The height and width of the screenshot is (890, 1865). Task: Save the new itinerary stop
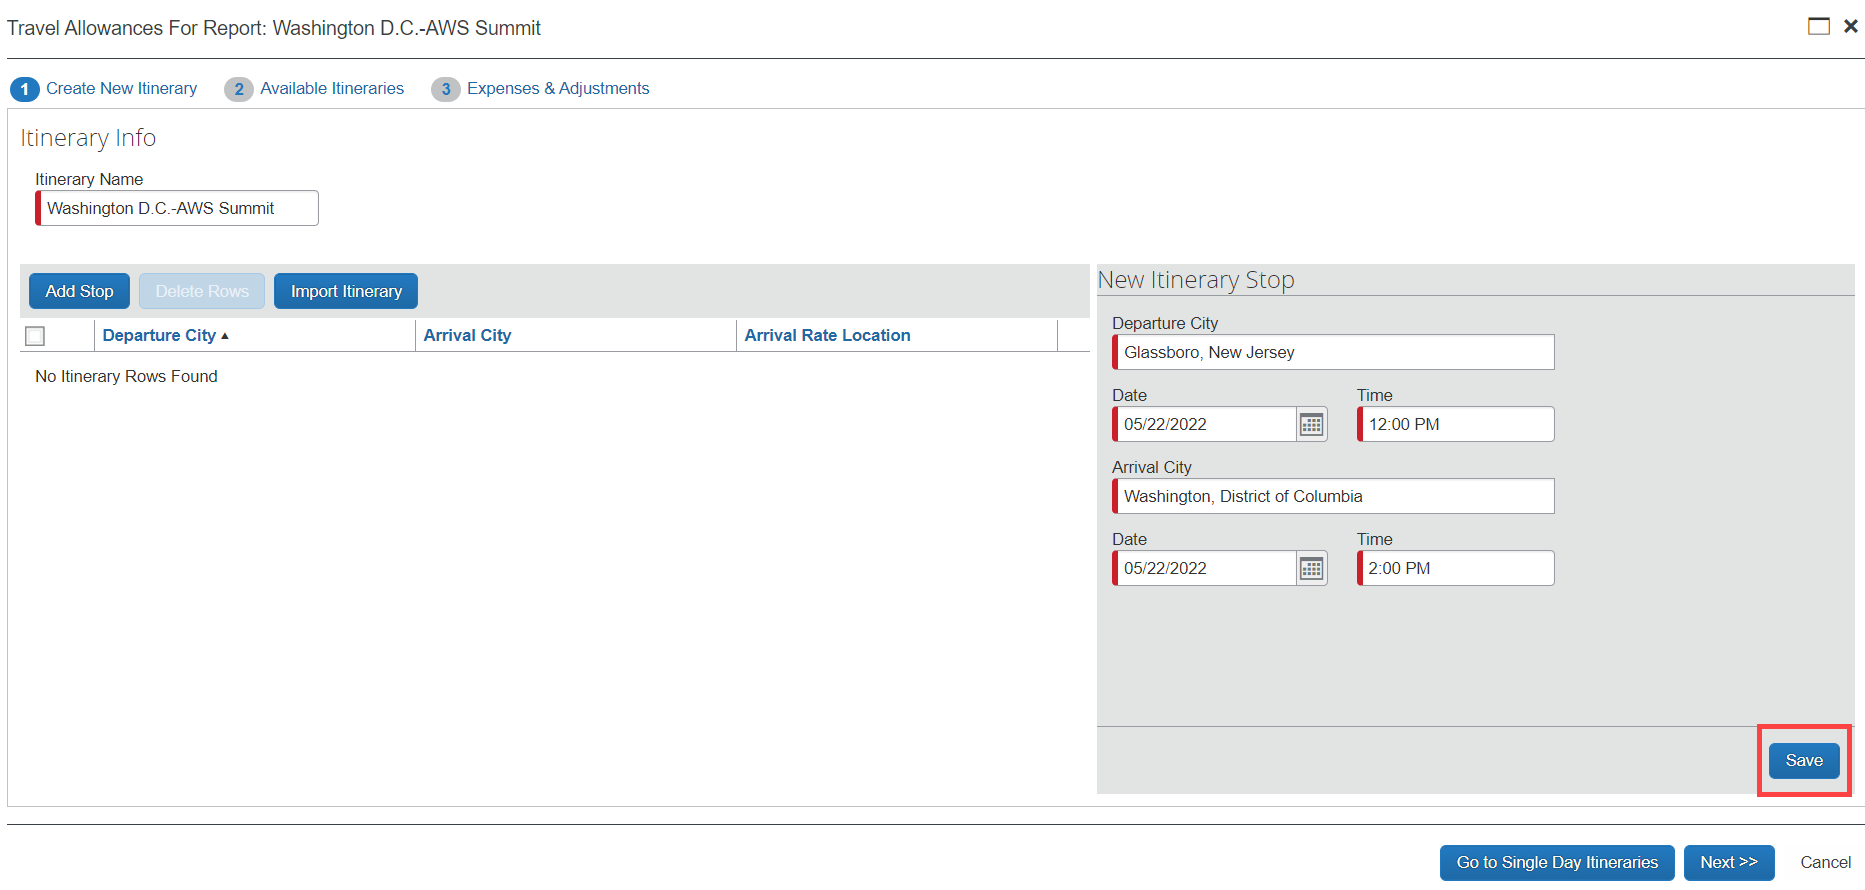(x=1804, y=760)
